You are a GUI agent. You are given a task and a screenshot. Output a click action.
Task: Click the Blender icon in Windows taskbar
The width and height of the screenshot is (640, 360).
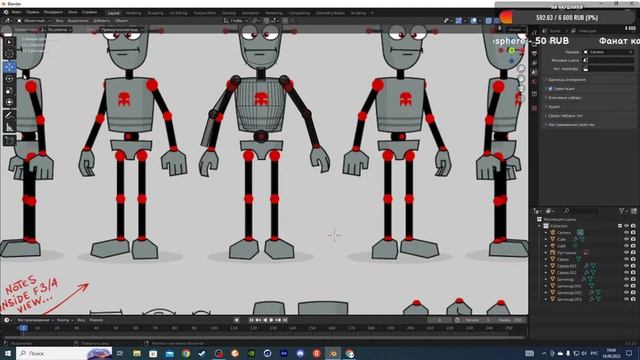(x=333, y=353)
